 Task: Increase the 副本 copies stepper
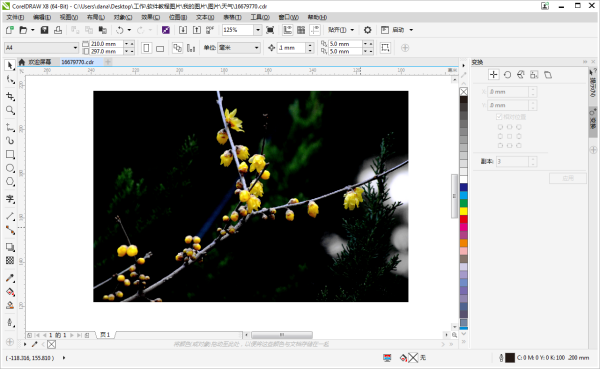coord(533,159)
